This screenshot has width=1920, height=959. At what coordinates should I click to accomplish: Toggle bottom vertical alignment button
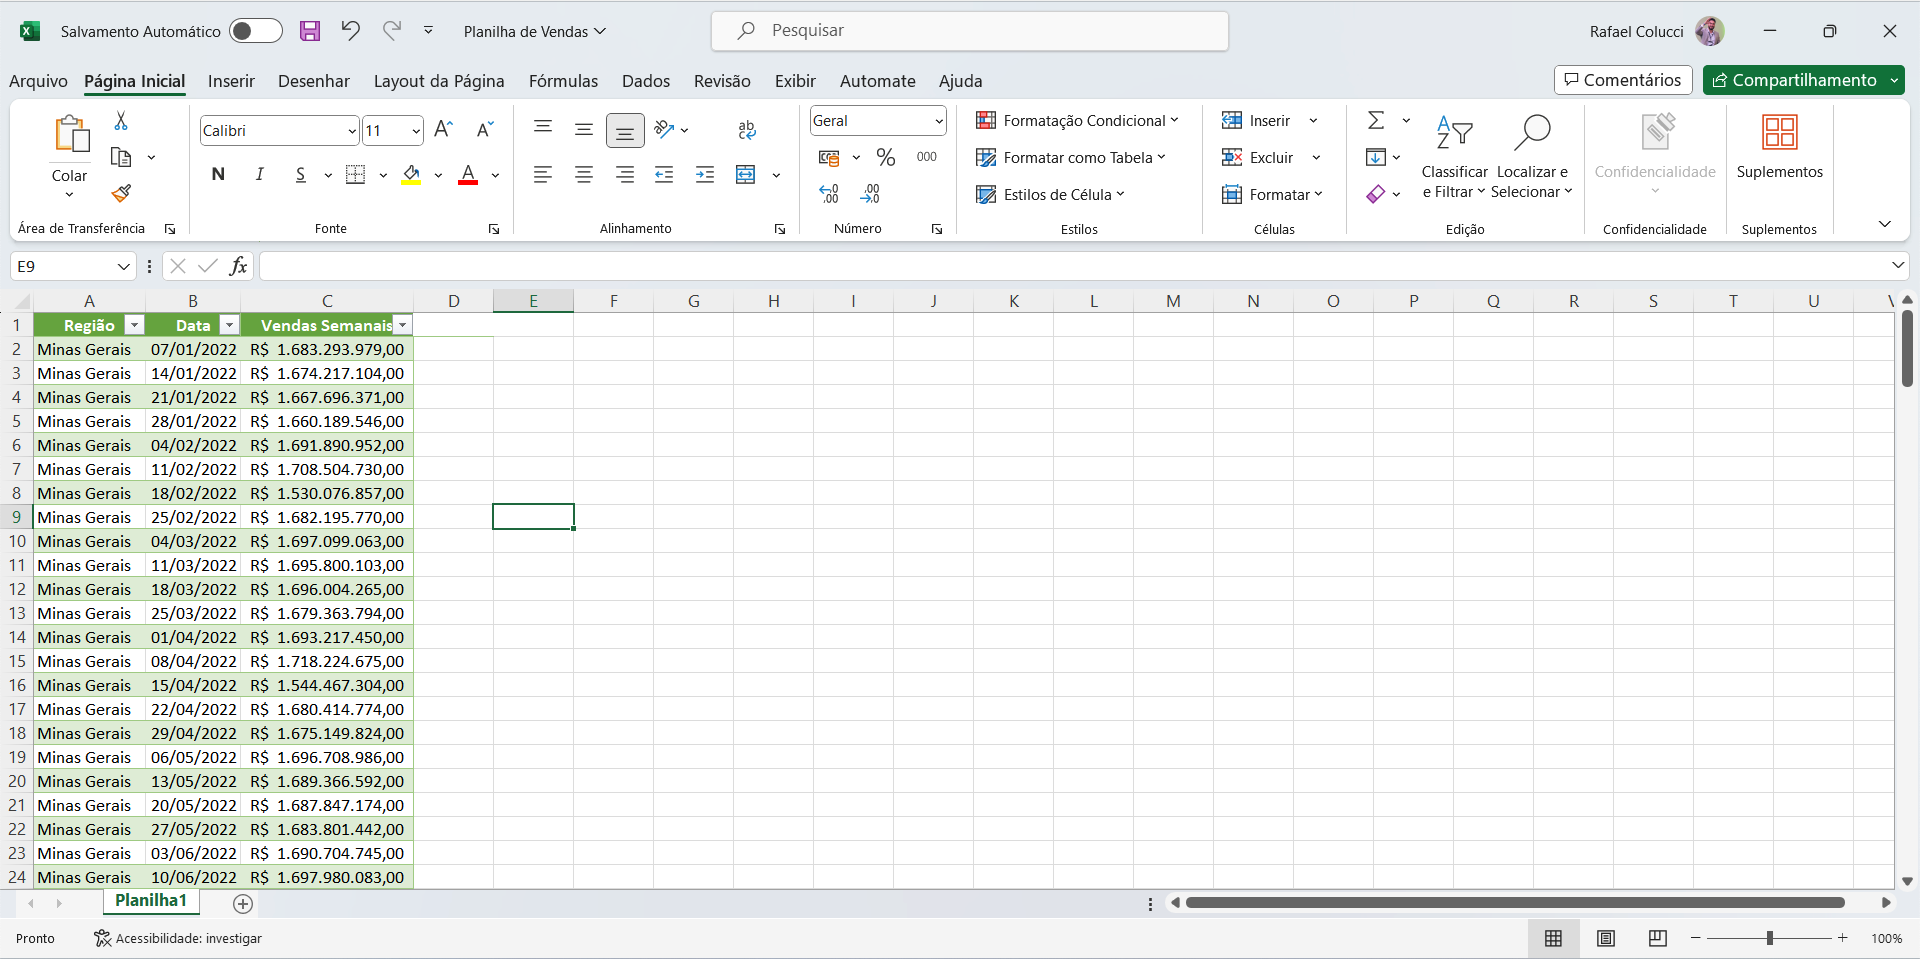pos(625,130)
